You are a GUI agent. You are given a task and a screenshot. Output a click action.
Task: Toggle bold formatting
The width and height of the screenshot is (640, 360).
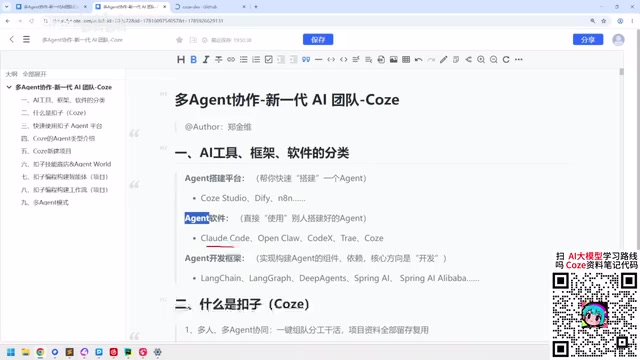[x=193, y=60]
